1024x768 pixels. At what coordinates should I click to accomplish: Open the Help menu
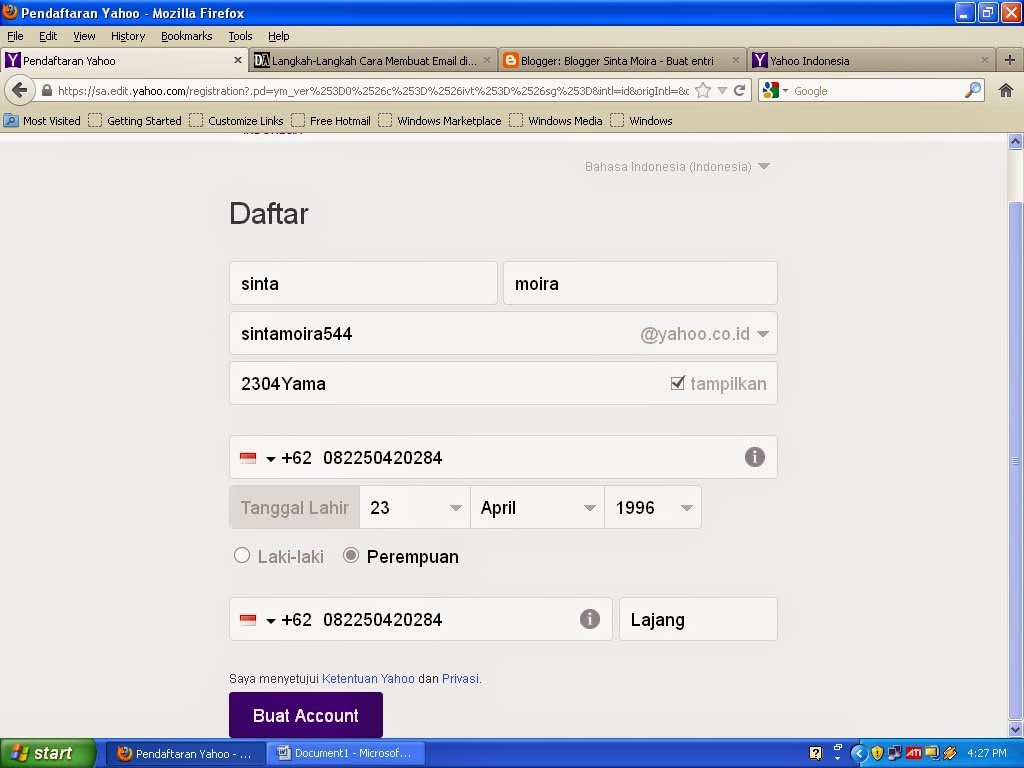tap(279, 36)
